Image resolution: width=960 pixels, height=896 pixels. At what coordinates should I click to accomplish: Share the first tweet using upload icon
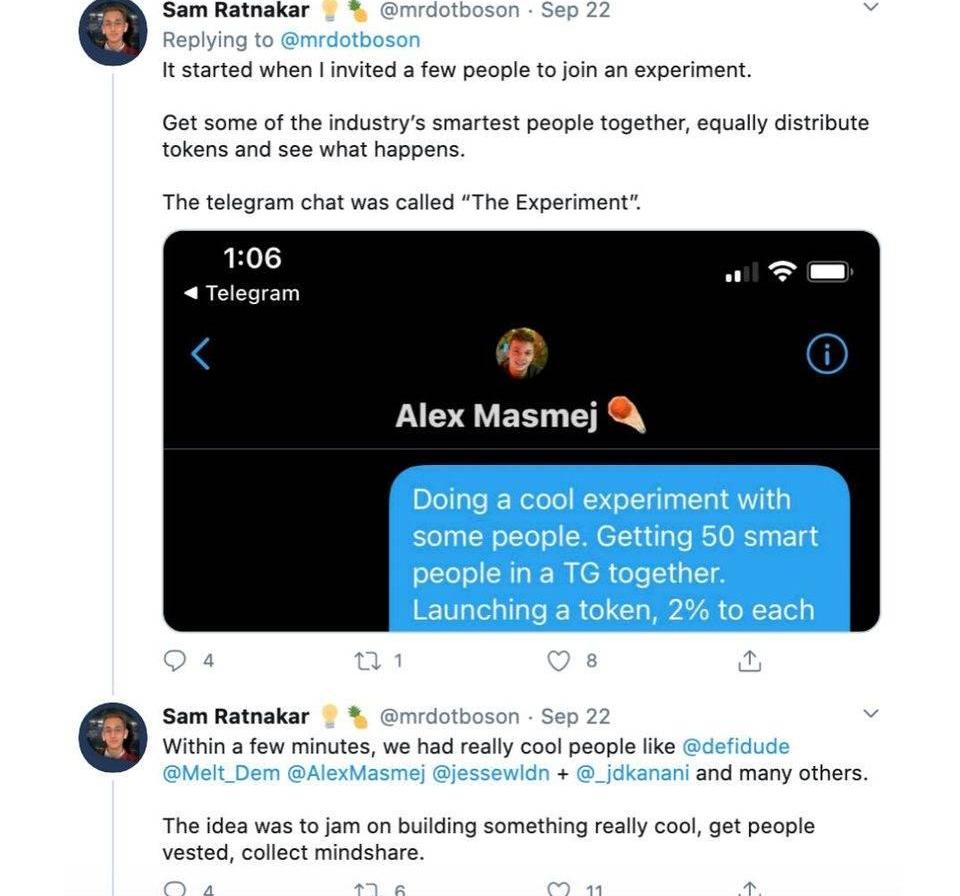(x=750, y=661)
